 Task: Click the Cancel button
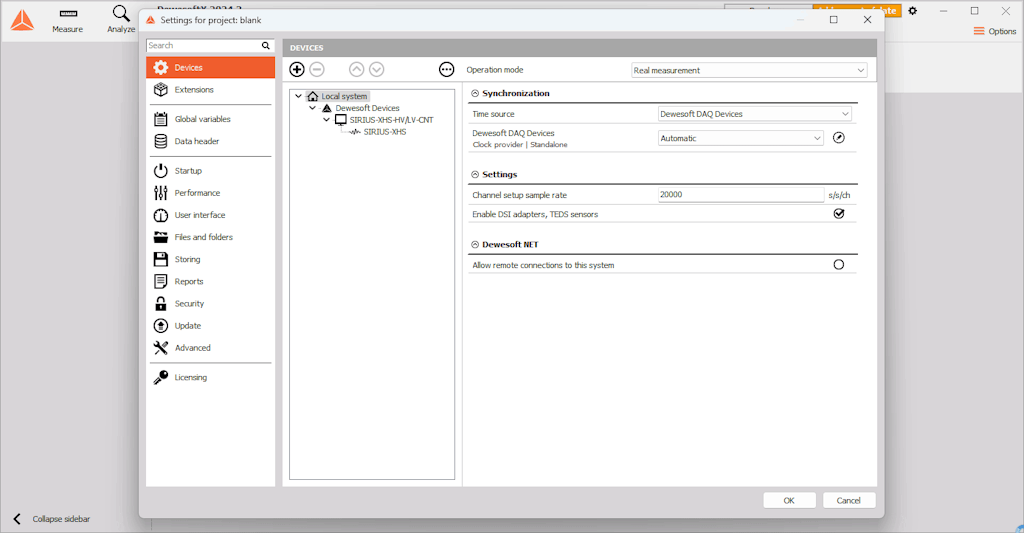pos(848,500)
